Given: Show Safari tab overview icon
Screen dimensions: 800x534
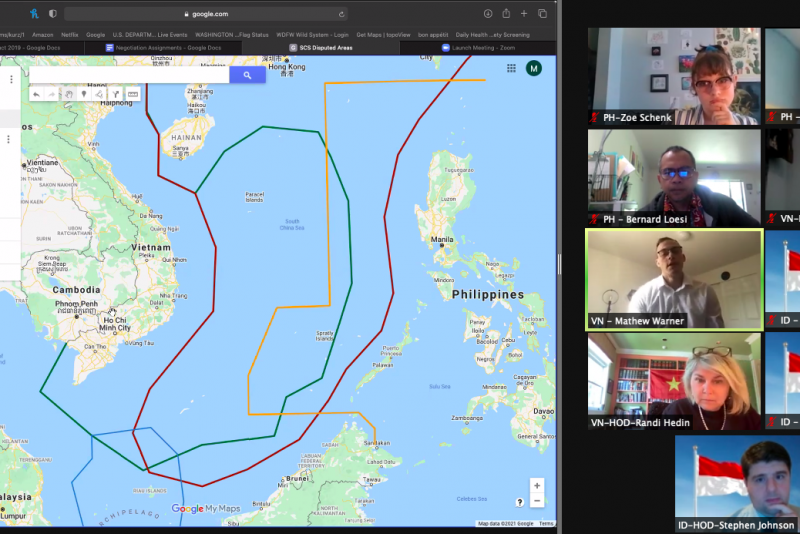Looking at the screenshot, I should pyautogui.click(x=542, y=14).
